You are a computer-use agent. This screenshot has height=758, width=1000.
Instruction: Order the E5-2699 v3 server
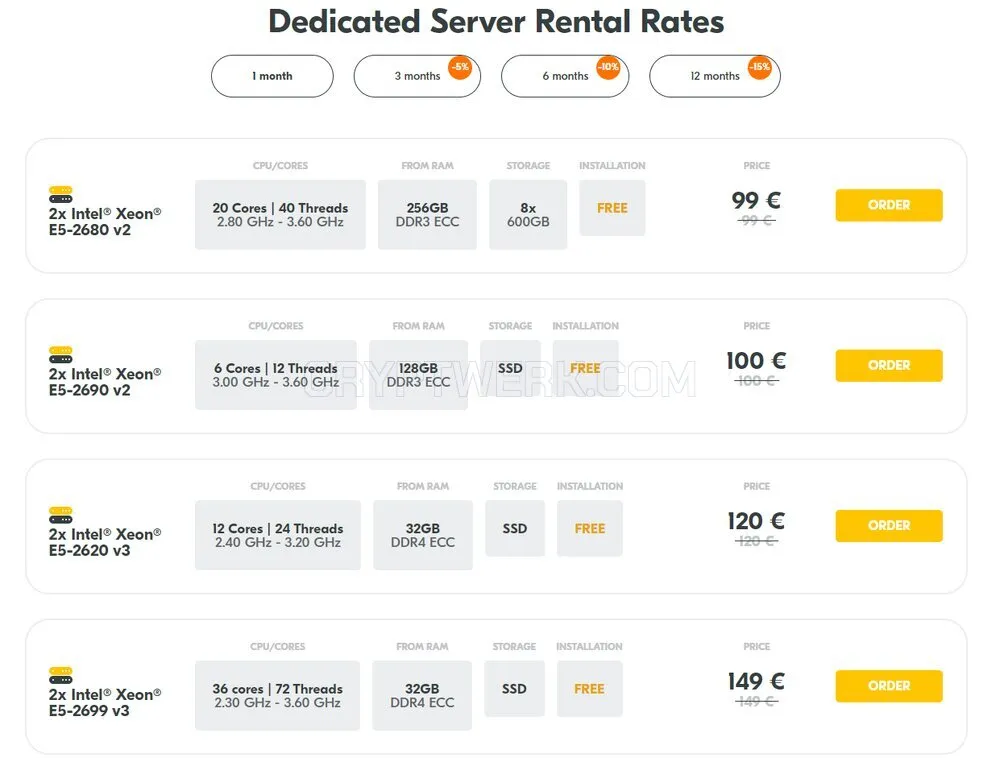[889, 686]
